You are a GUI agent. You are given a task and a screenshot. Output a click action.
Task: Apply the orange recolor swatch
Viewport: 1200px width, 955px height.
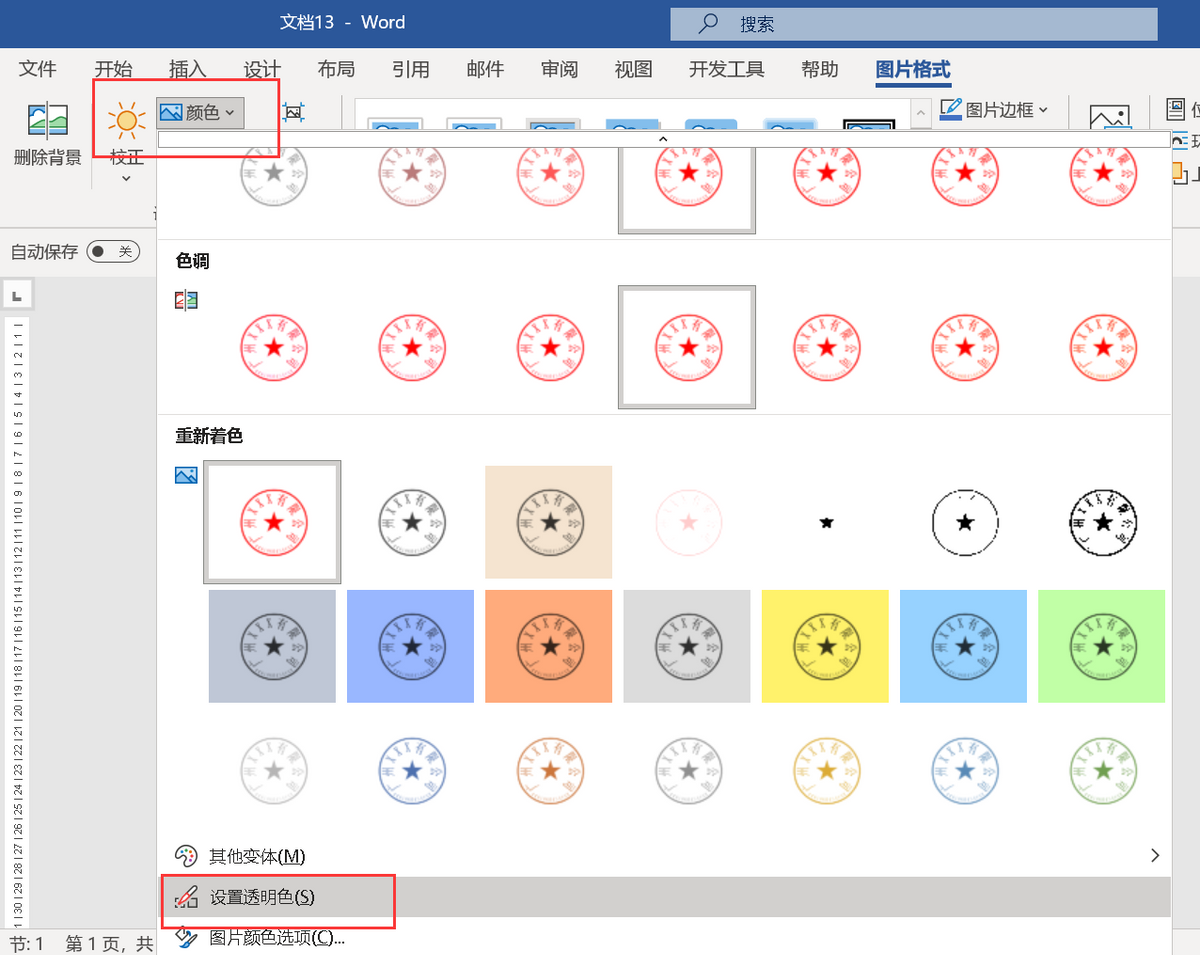[x=549, y=646]
